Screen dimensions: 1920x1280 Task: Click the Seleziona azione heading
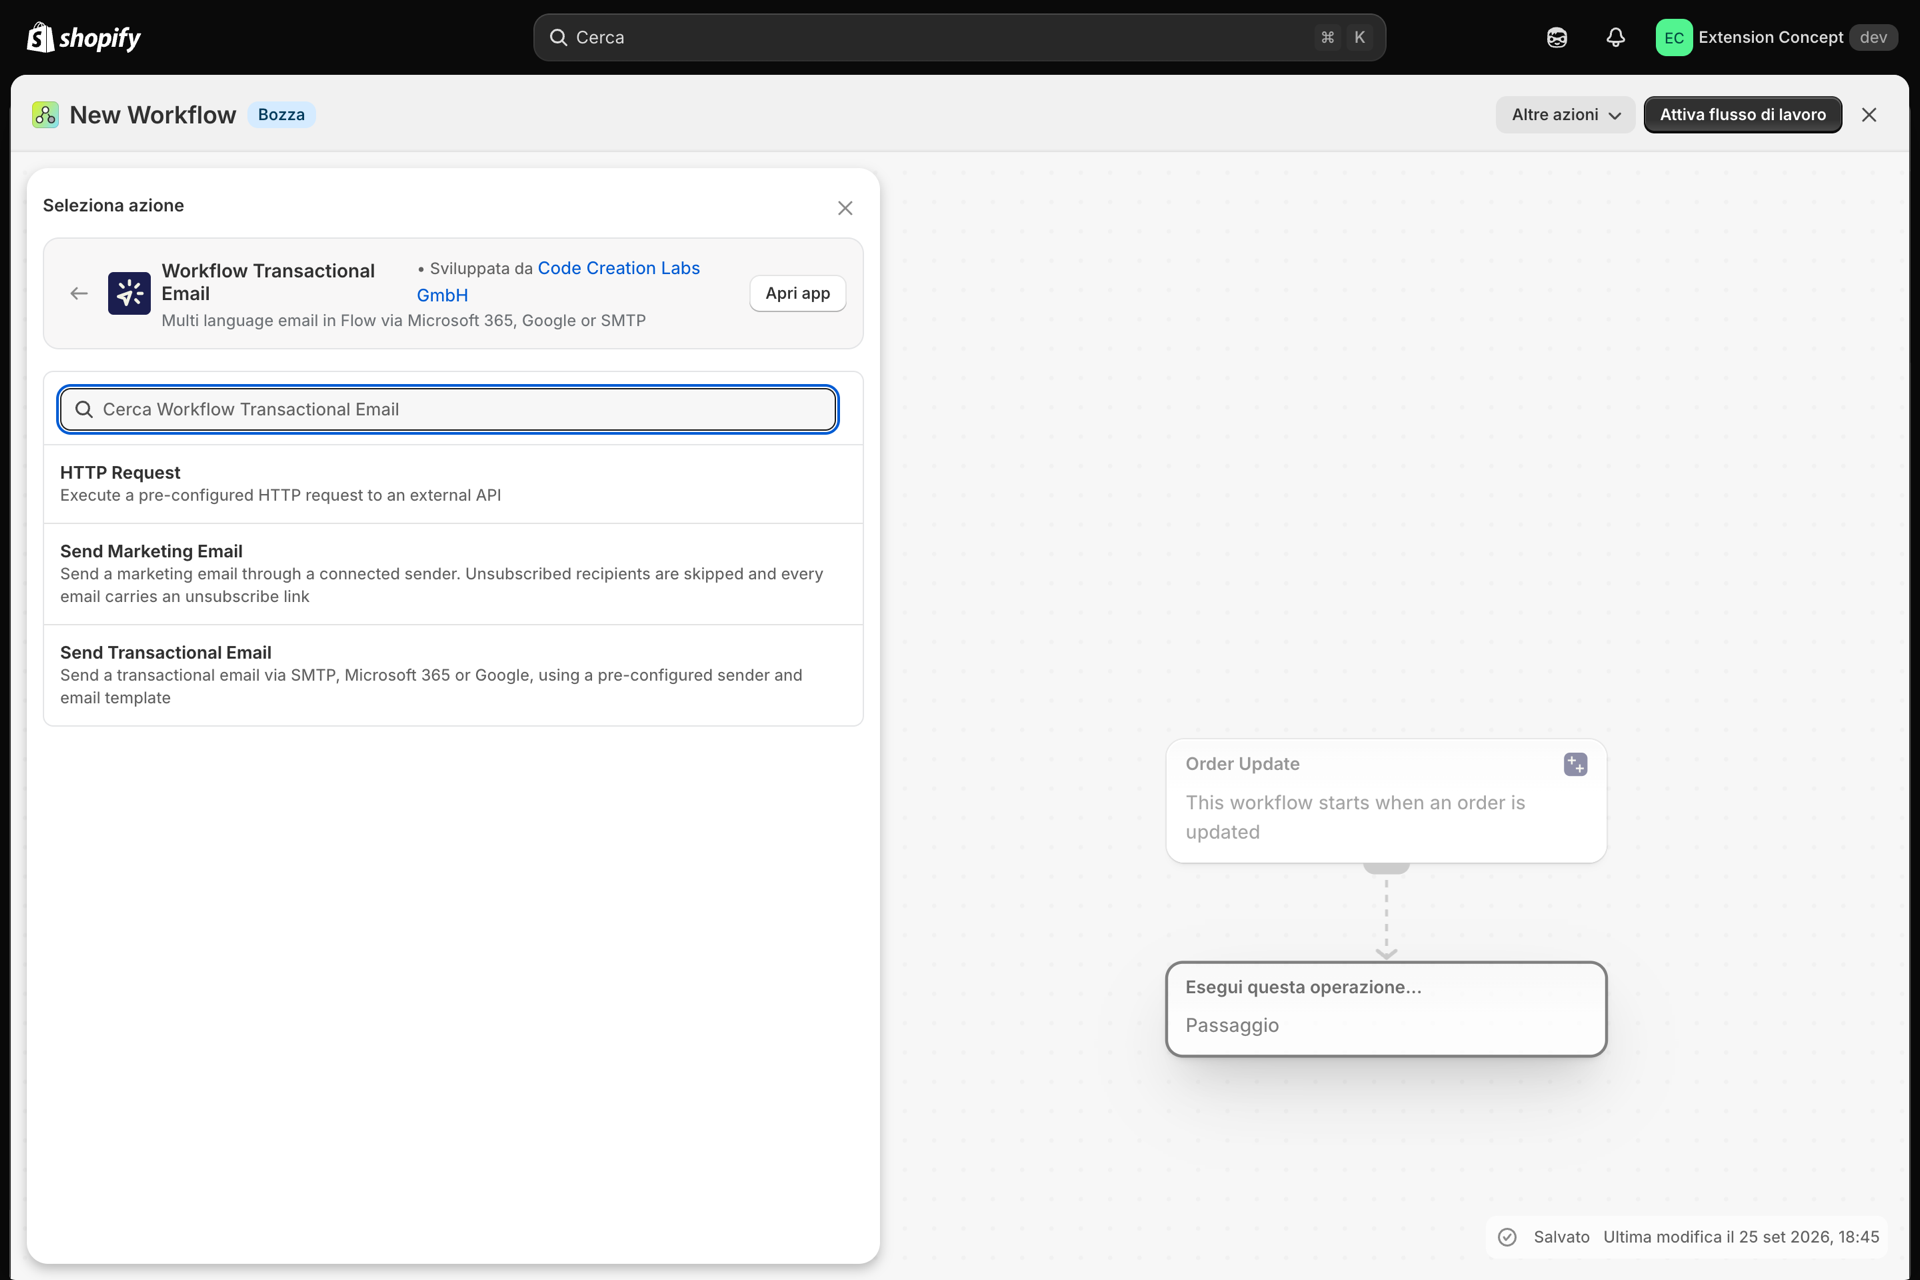[113, 205]
